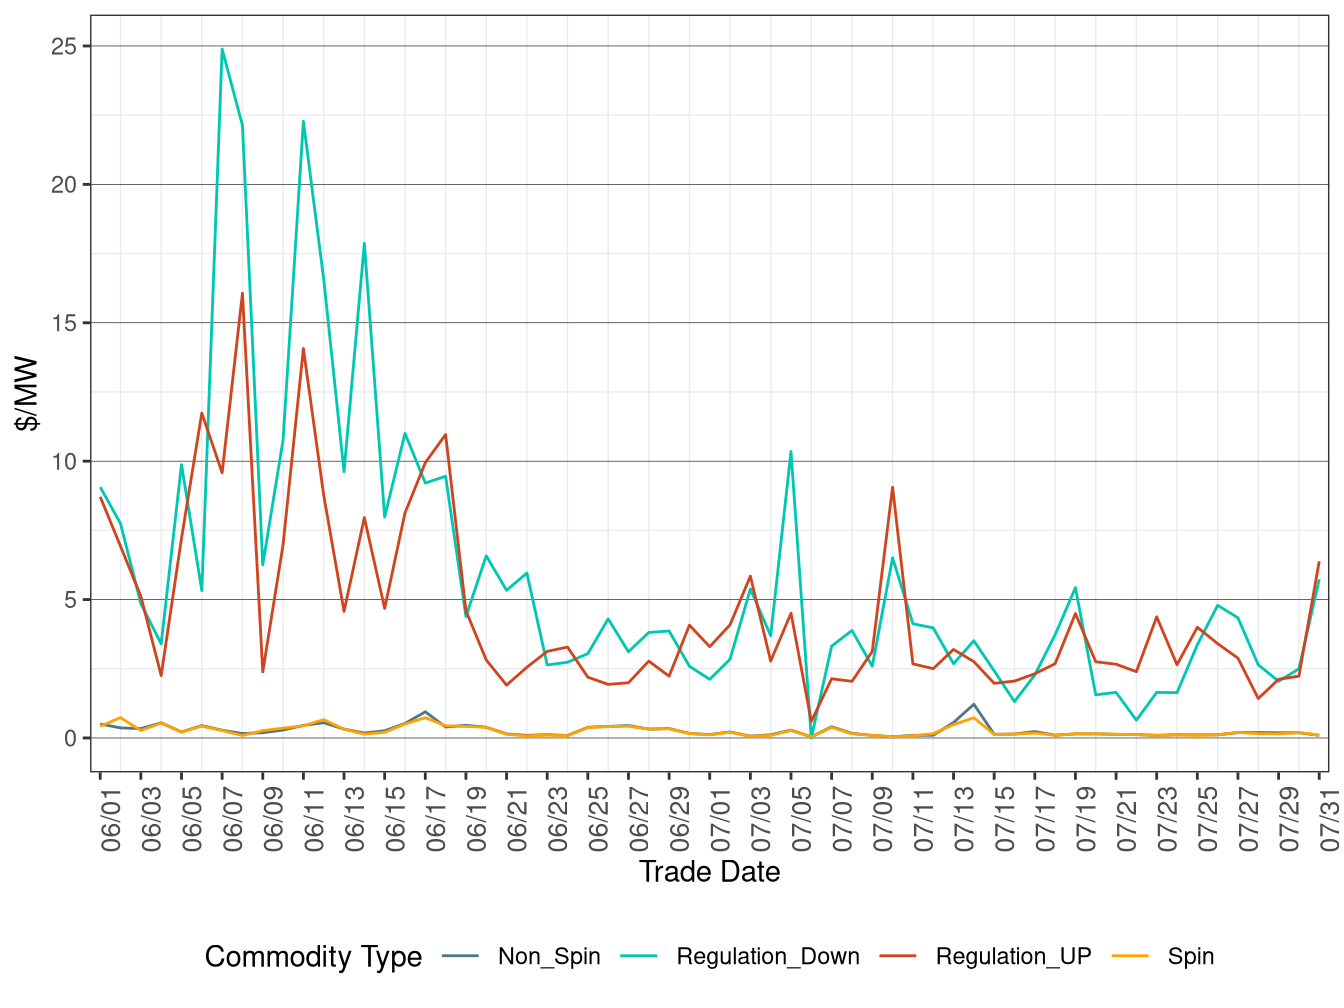
Task: Select the Regulation_UP legend label text
Action: (1013, 957)
